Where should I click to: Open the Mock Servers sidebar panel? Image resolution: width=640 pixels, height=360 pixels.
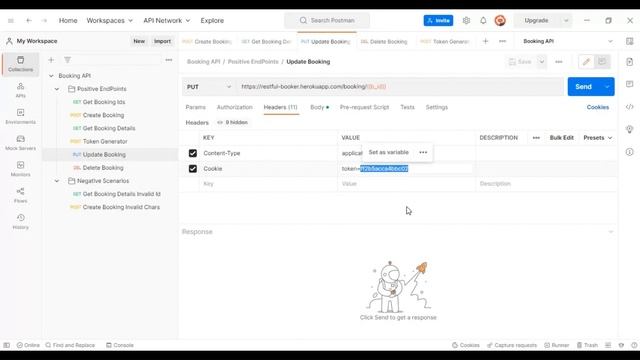coord(20,142)
